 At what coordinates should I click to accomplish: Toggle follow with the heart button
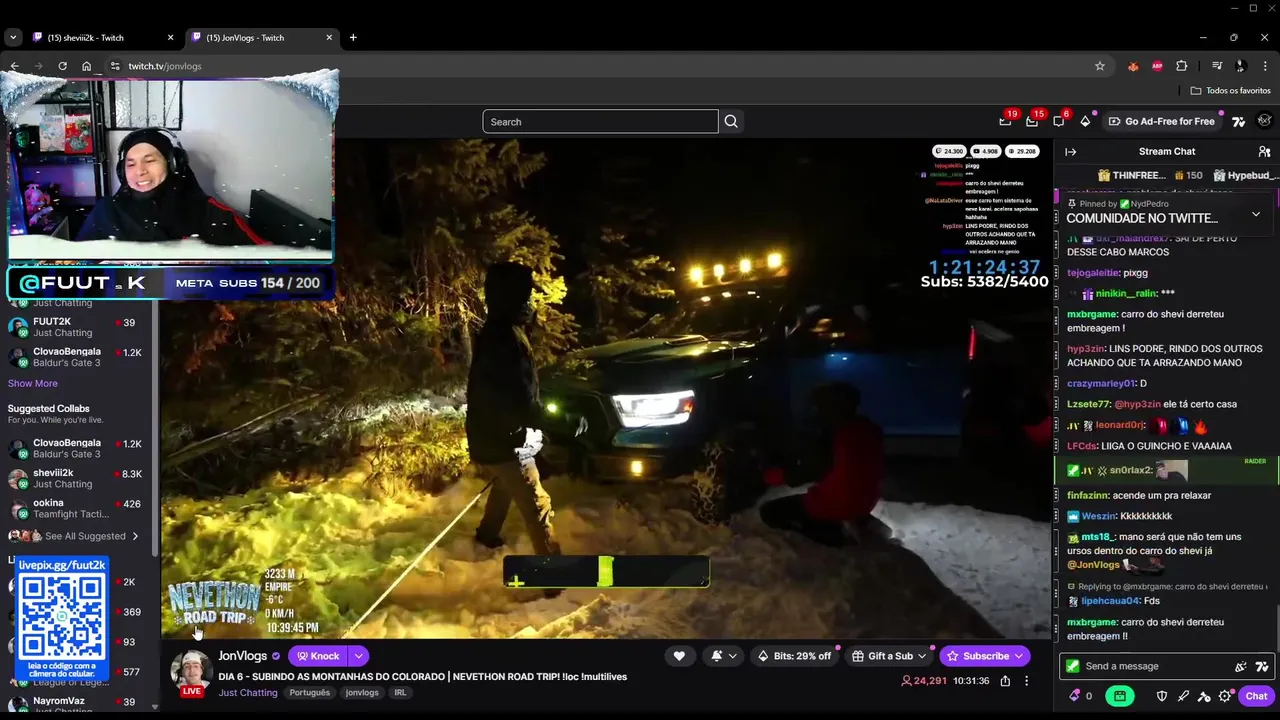[x=679, y=656]
